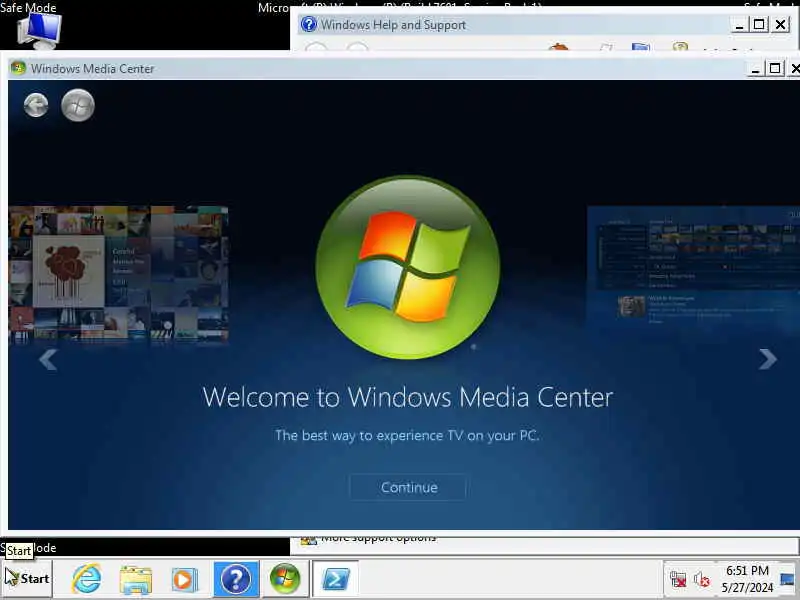This screenshot has height=600, width=800.
Task: Click the Windows Help and Support title icon
Action: [309, 24]
